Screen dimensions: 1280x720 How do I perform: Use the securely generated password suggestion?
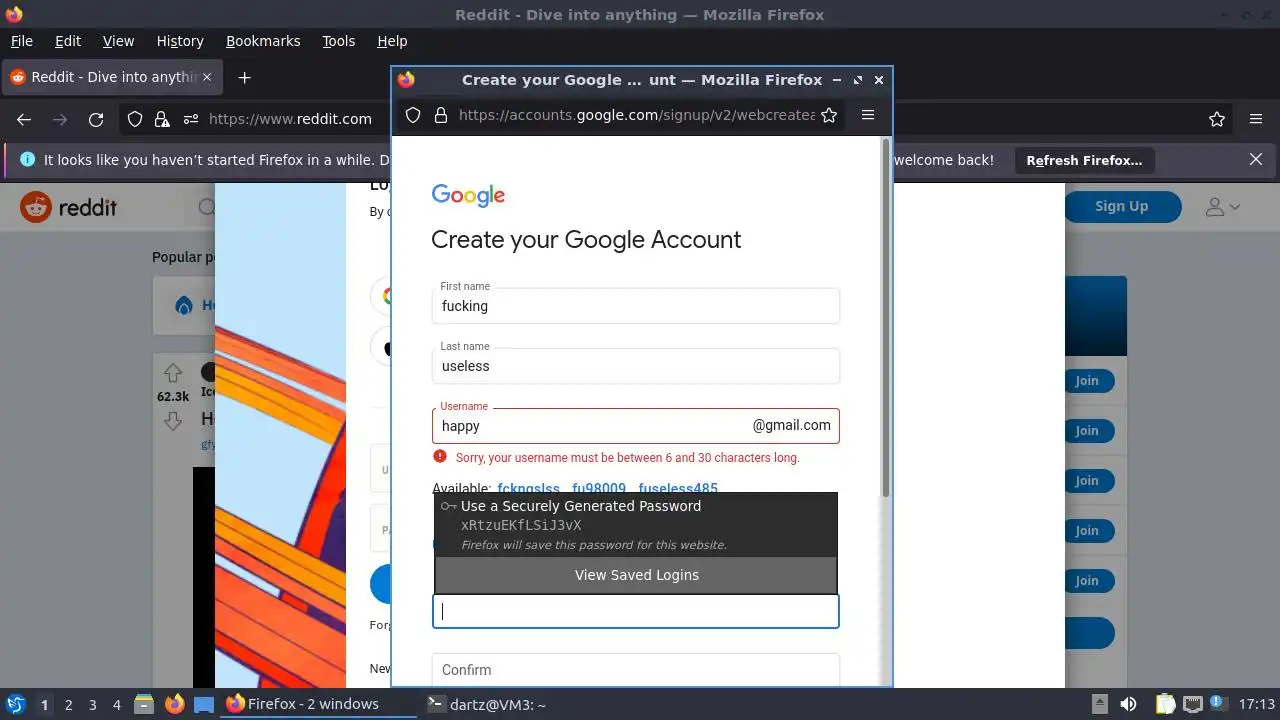tap(636, 525)
